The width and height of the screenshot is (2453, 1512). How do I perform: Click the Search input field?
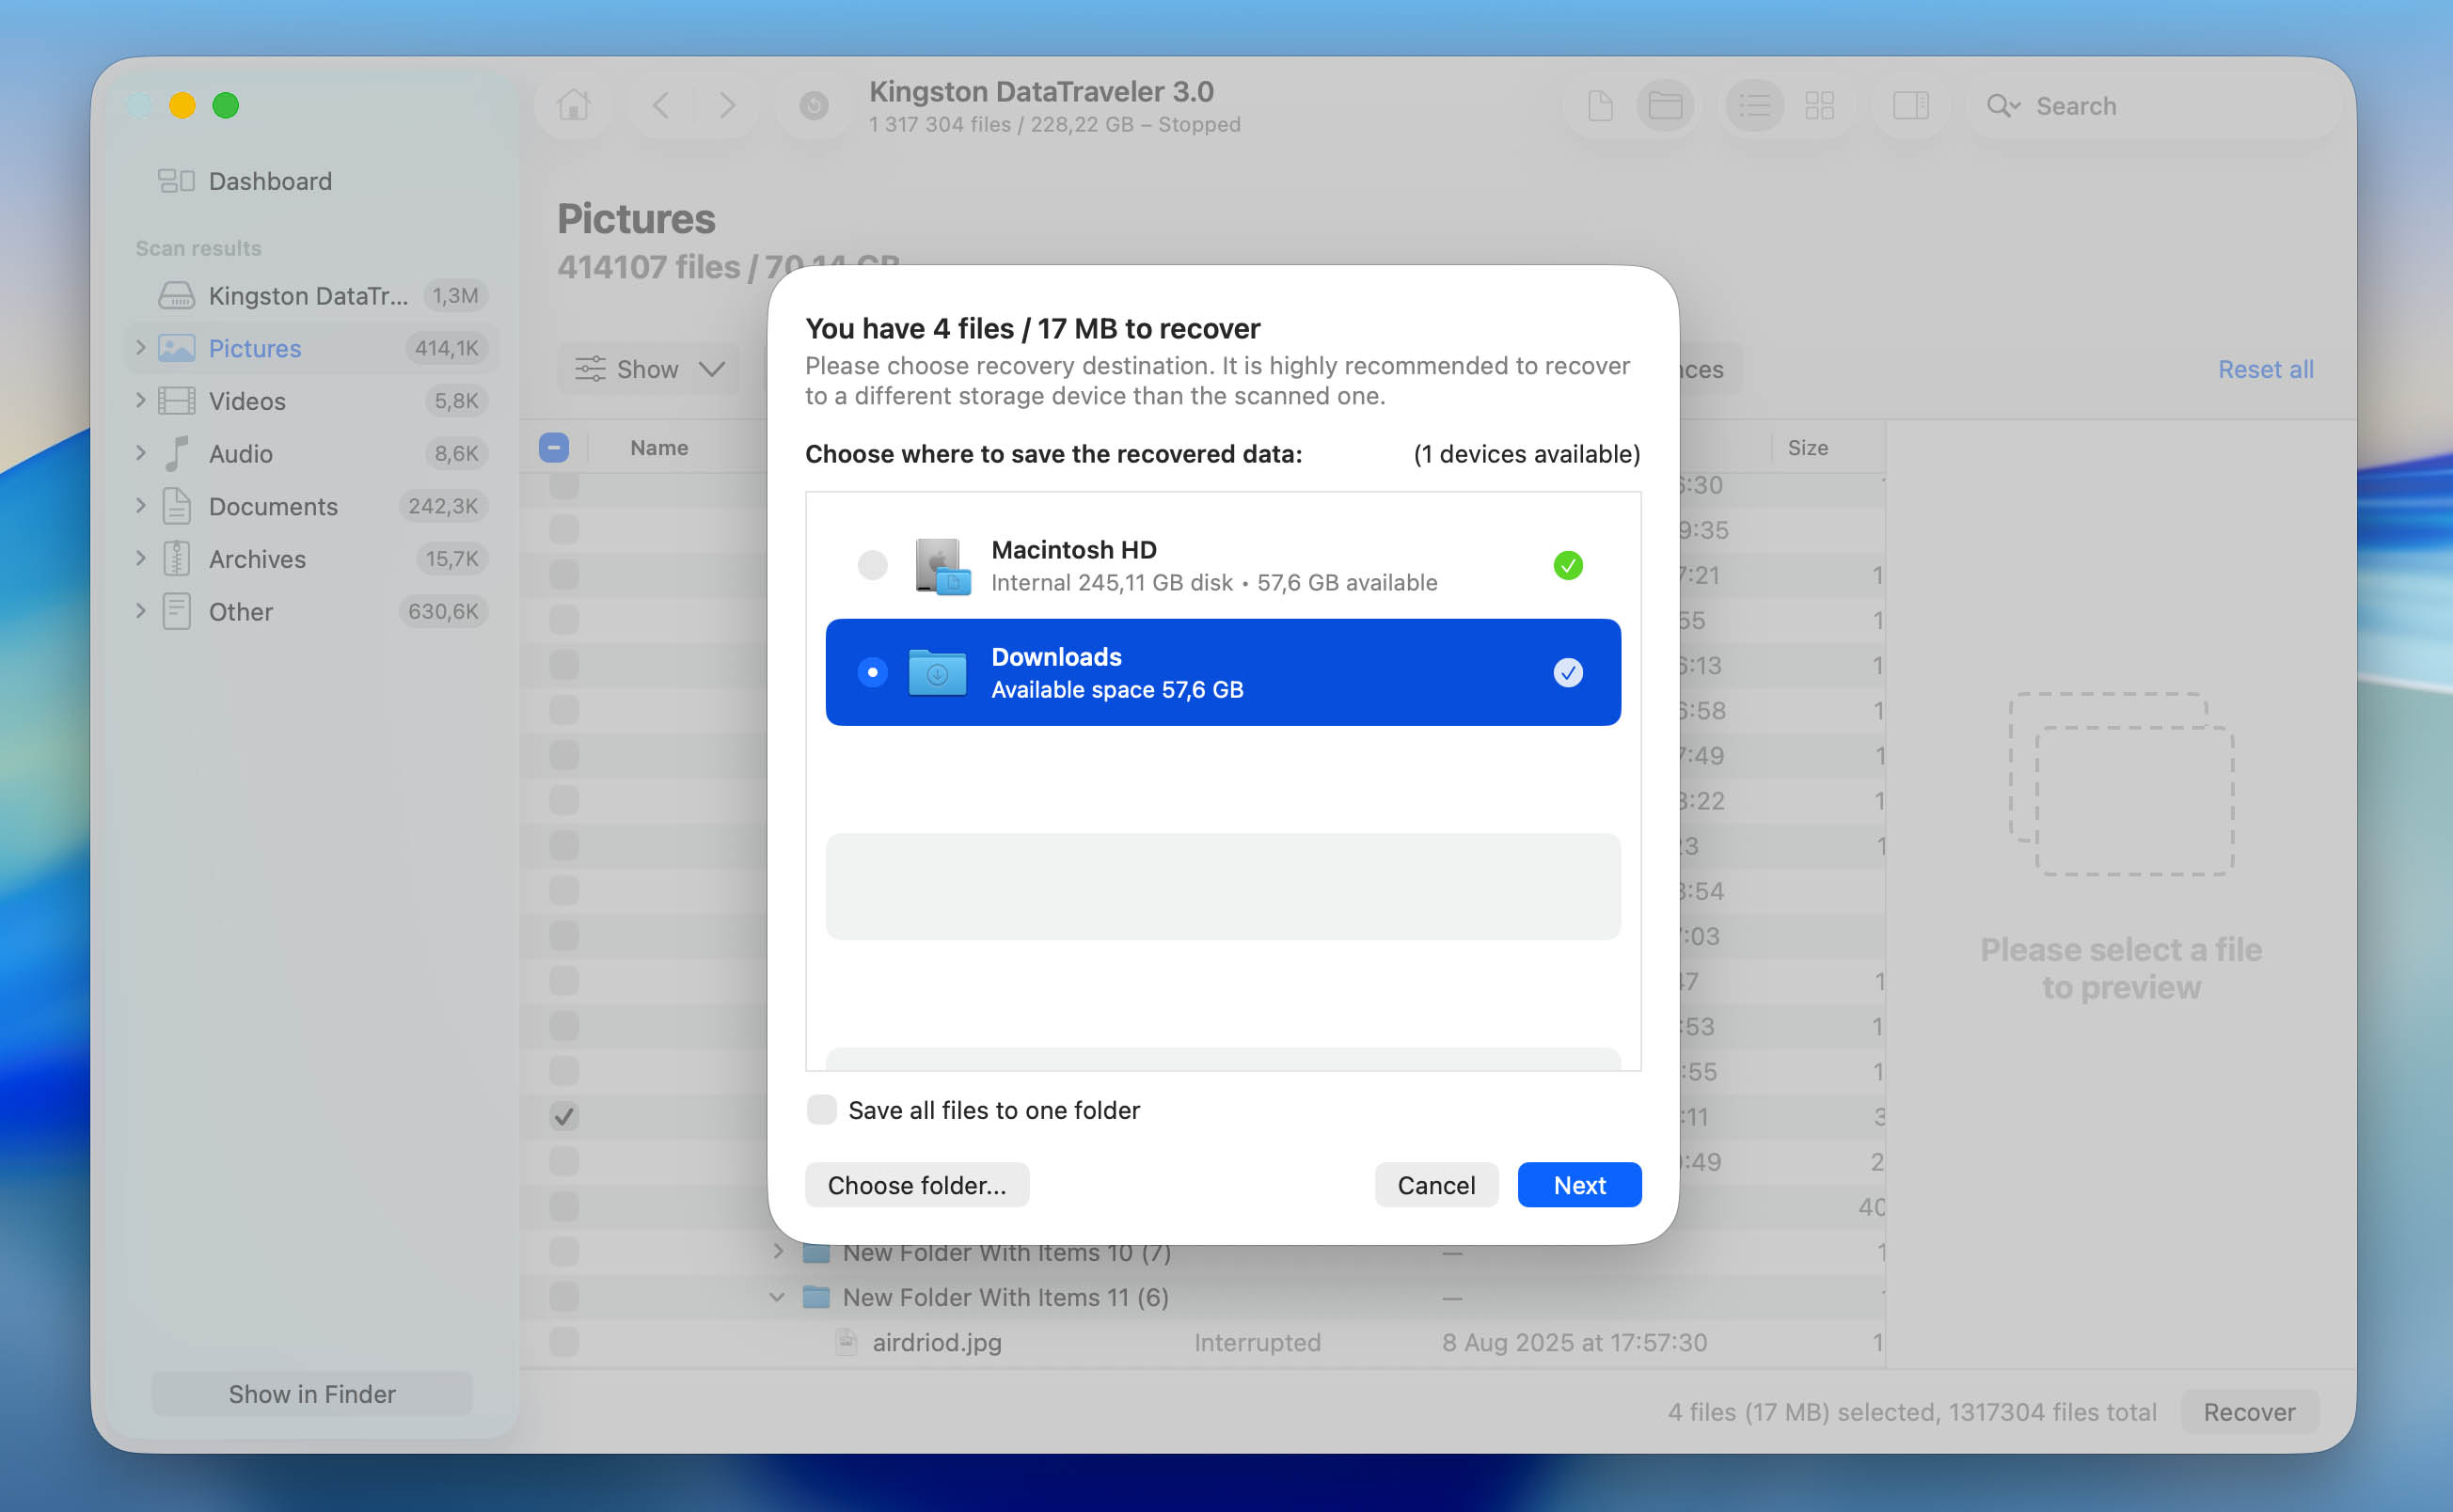tap(2155, 106)
